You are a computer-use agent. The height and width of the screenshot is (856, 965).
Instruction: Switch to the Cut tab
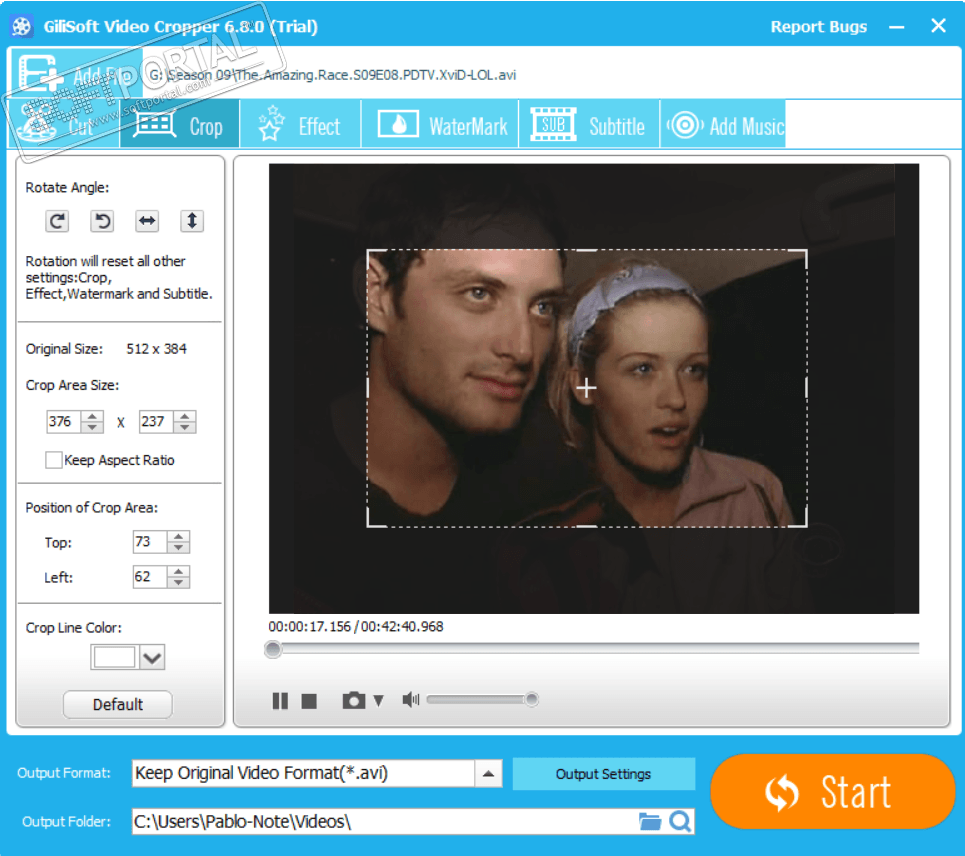(x=63, y=125)
